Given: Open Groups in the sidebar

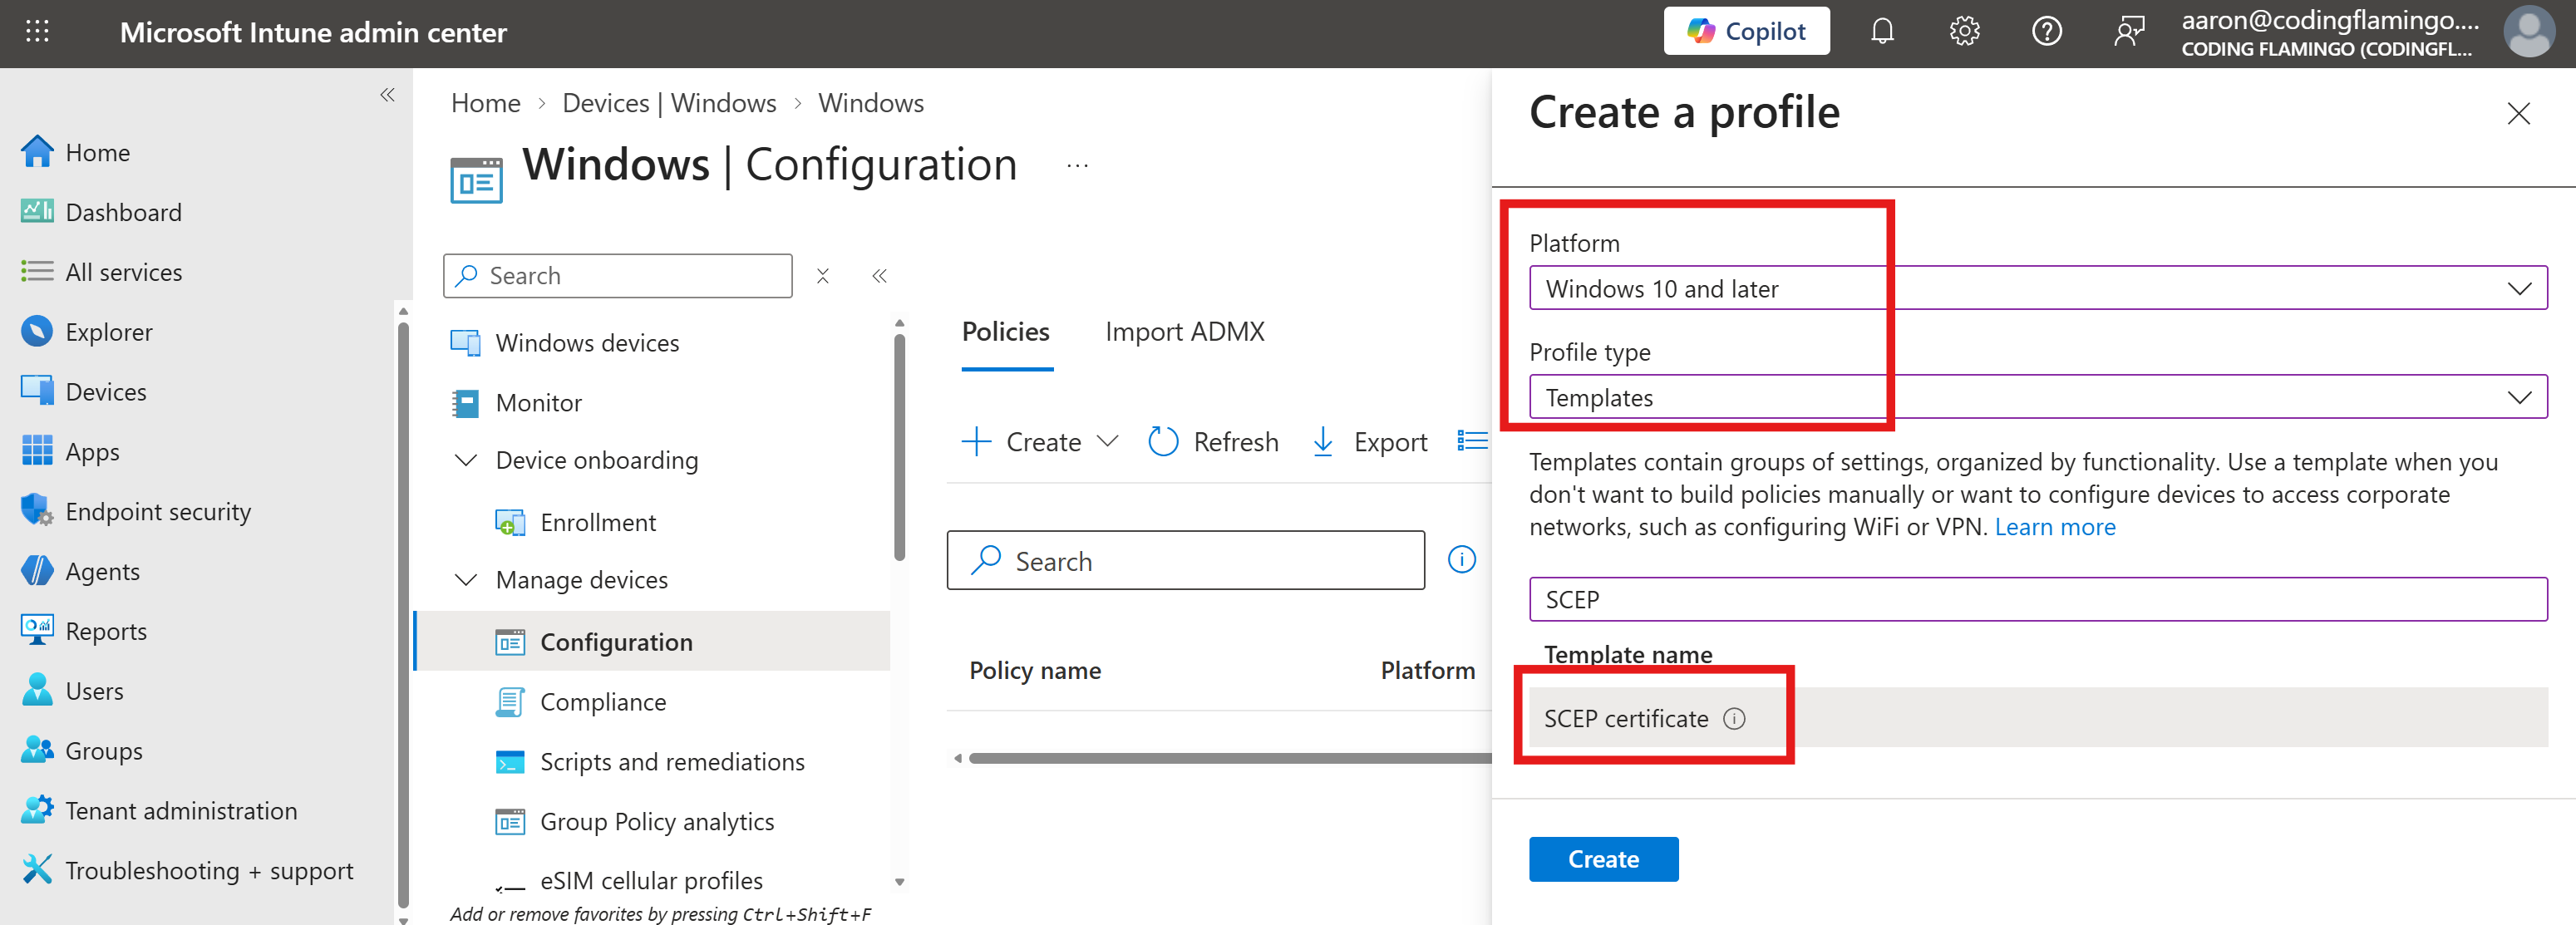Looking at the screenshot, I should (103, 751).
